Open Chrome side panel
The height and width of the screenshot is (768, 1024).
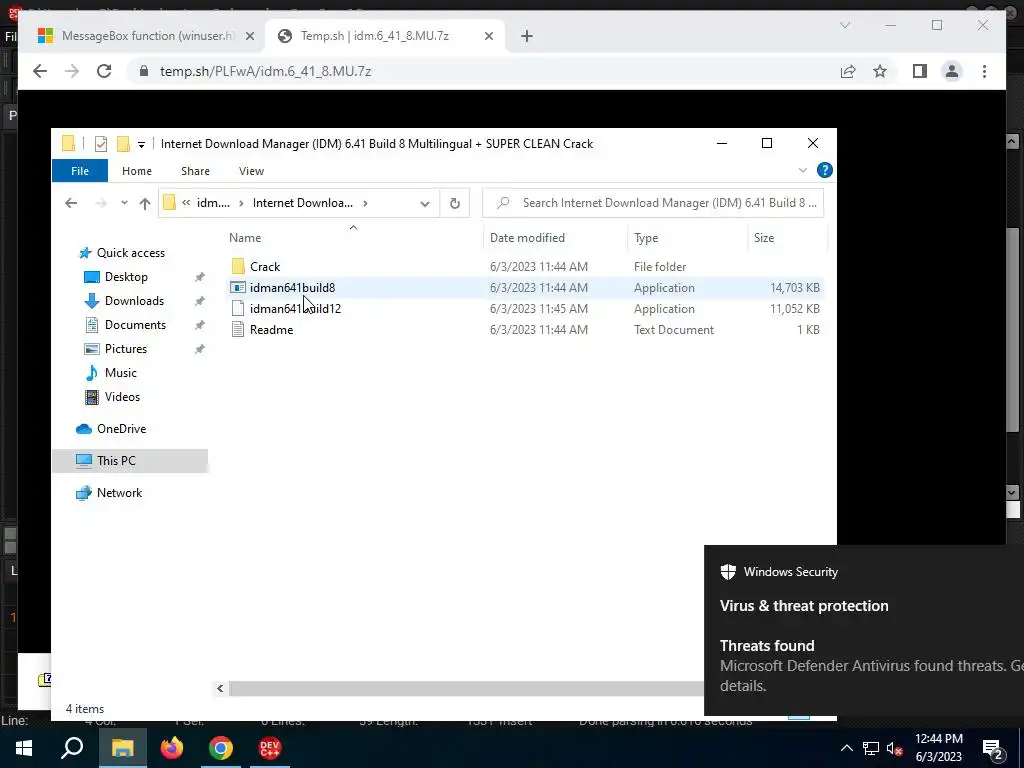[x=920, y=71]
